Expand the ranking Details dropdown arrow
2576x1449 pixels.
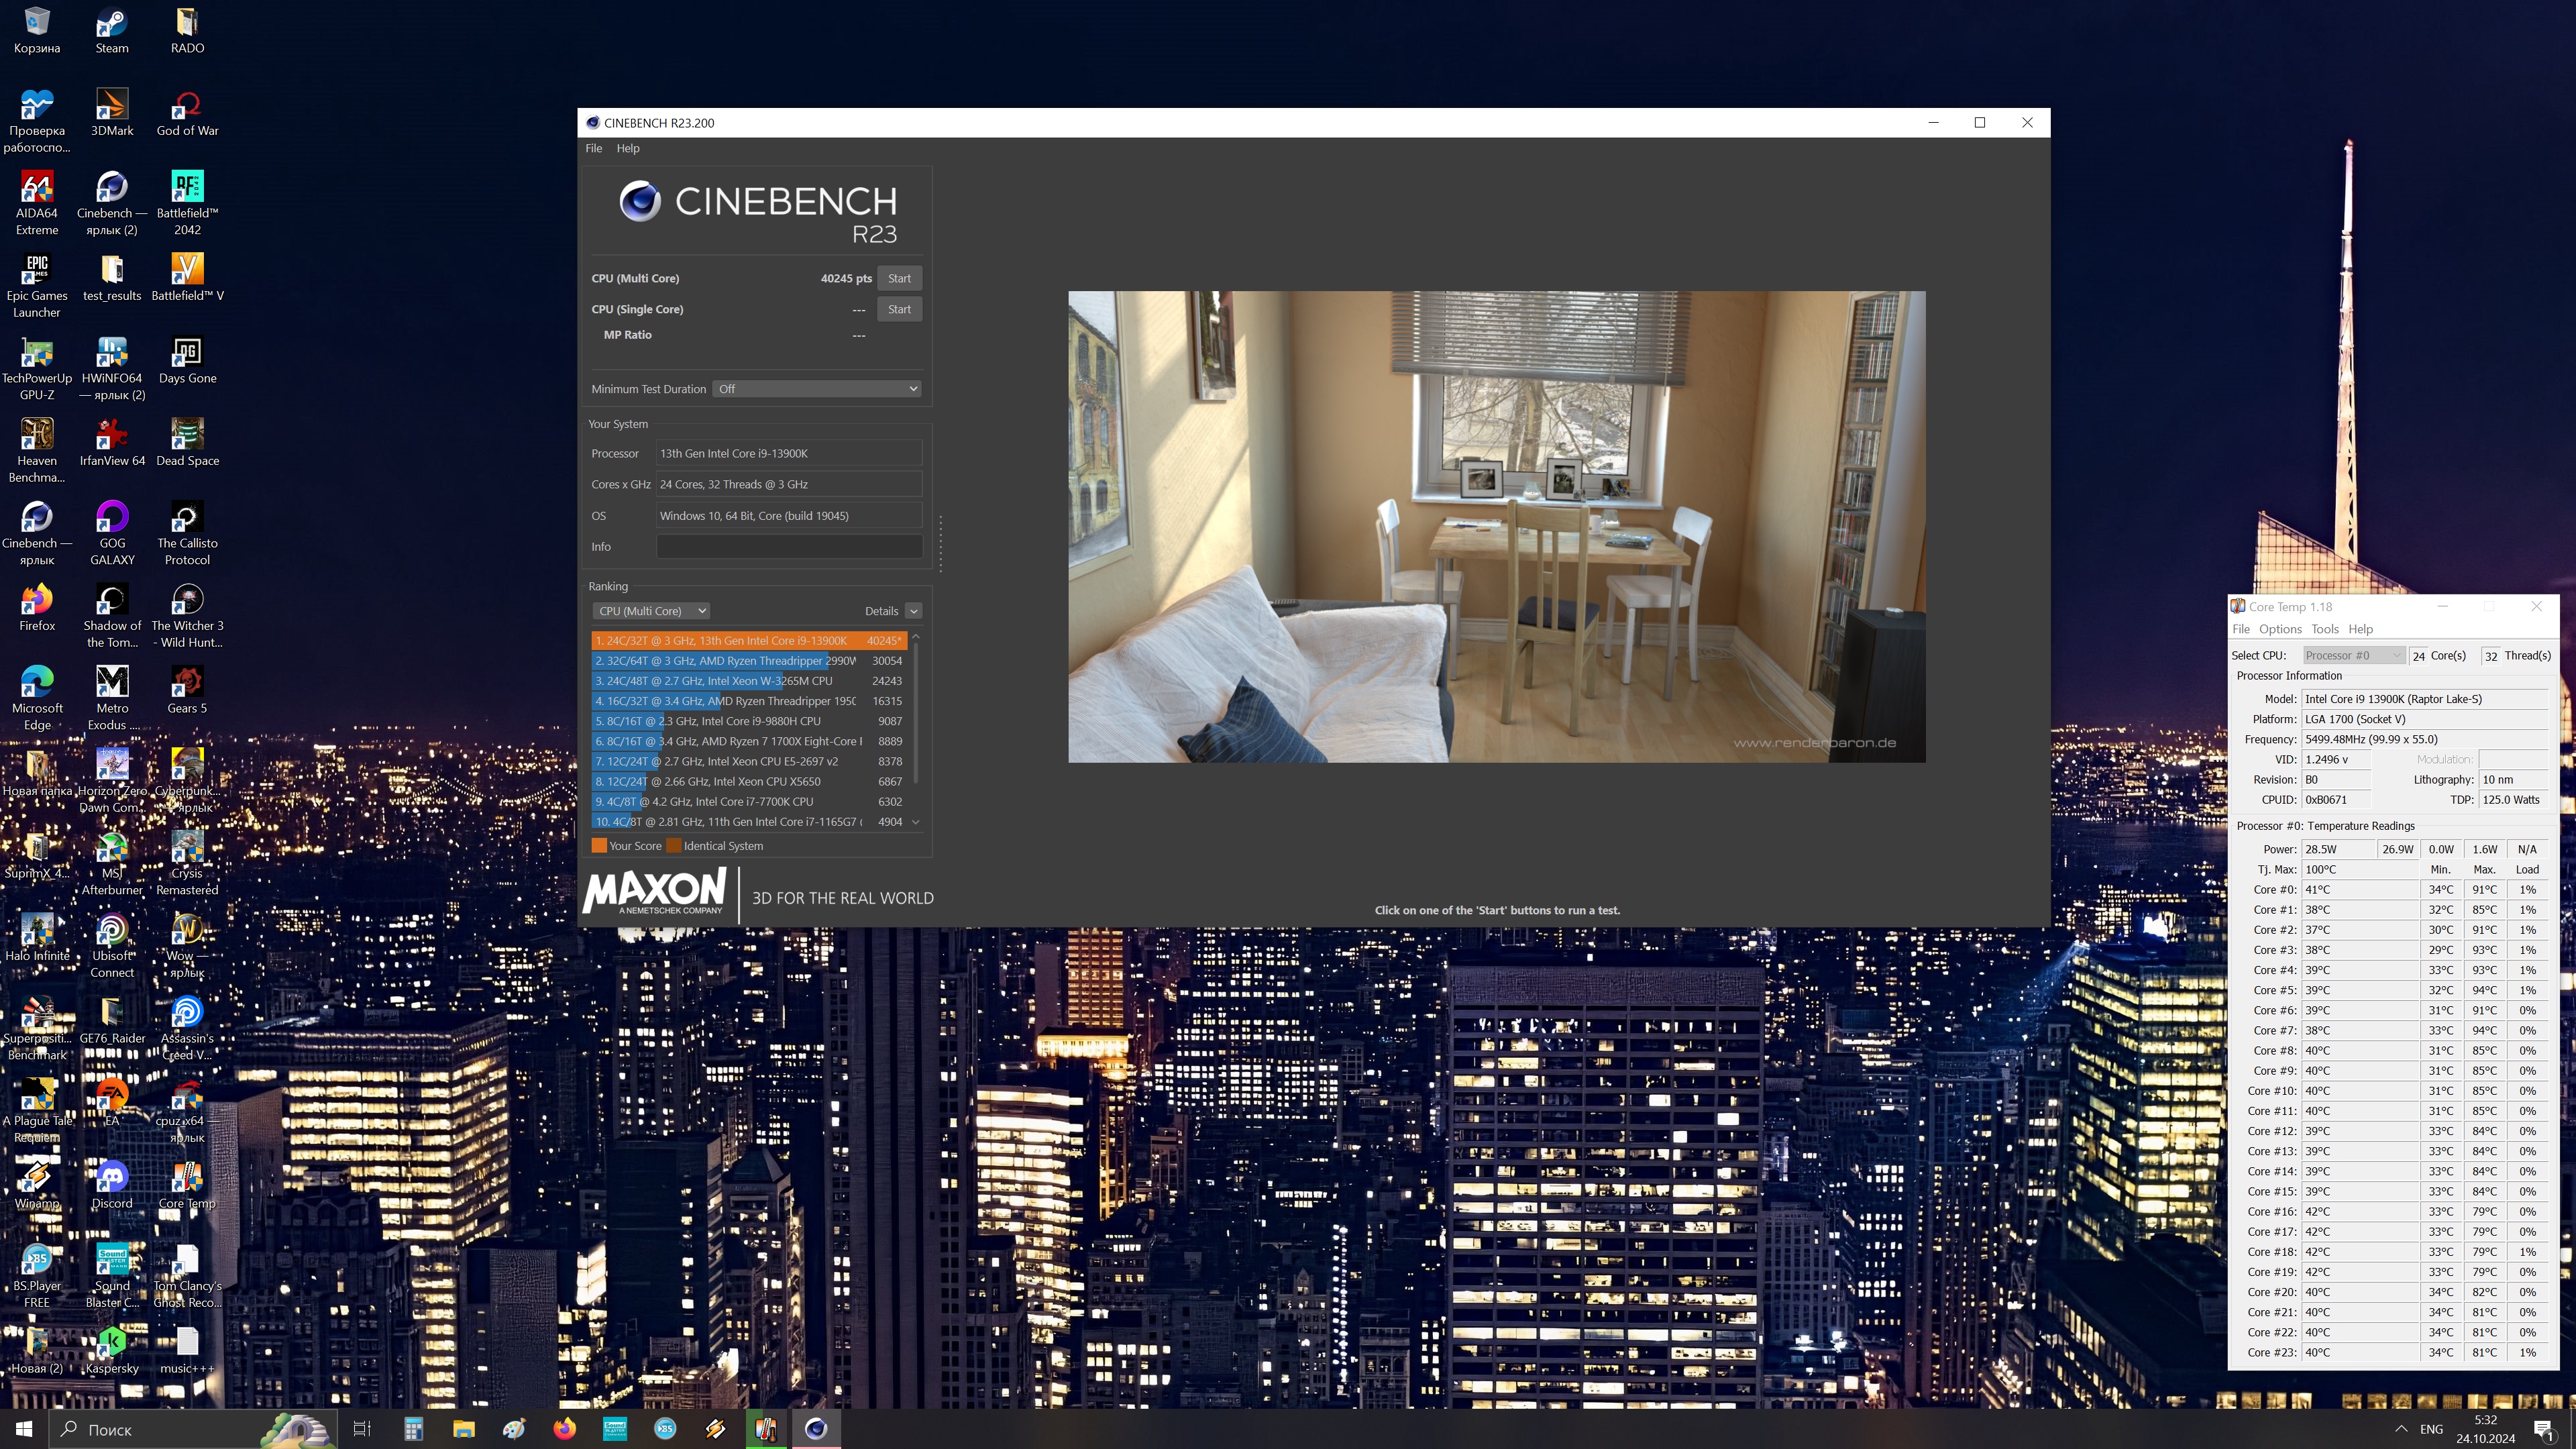(913, 611)
